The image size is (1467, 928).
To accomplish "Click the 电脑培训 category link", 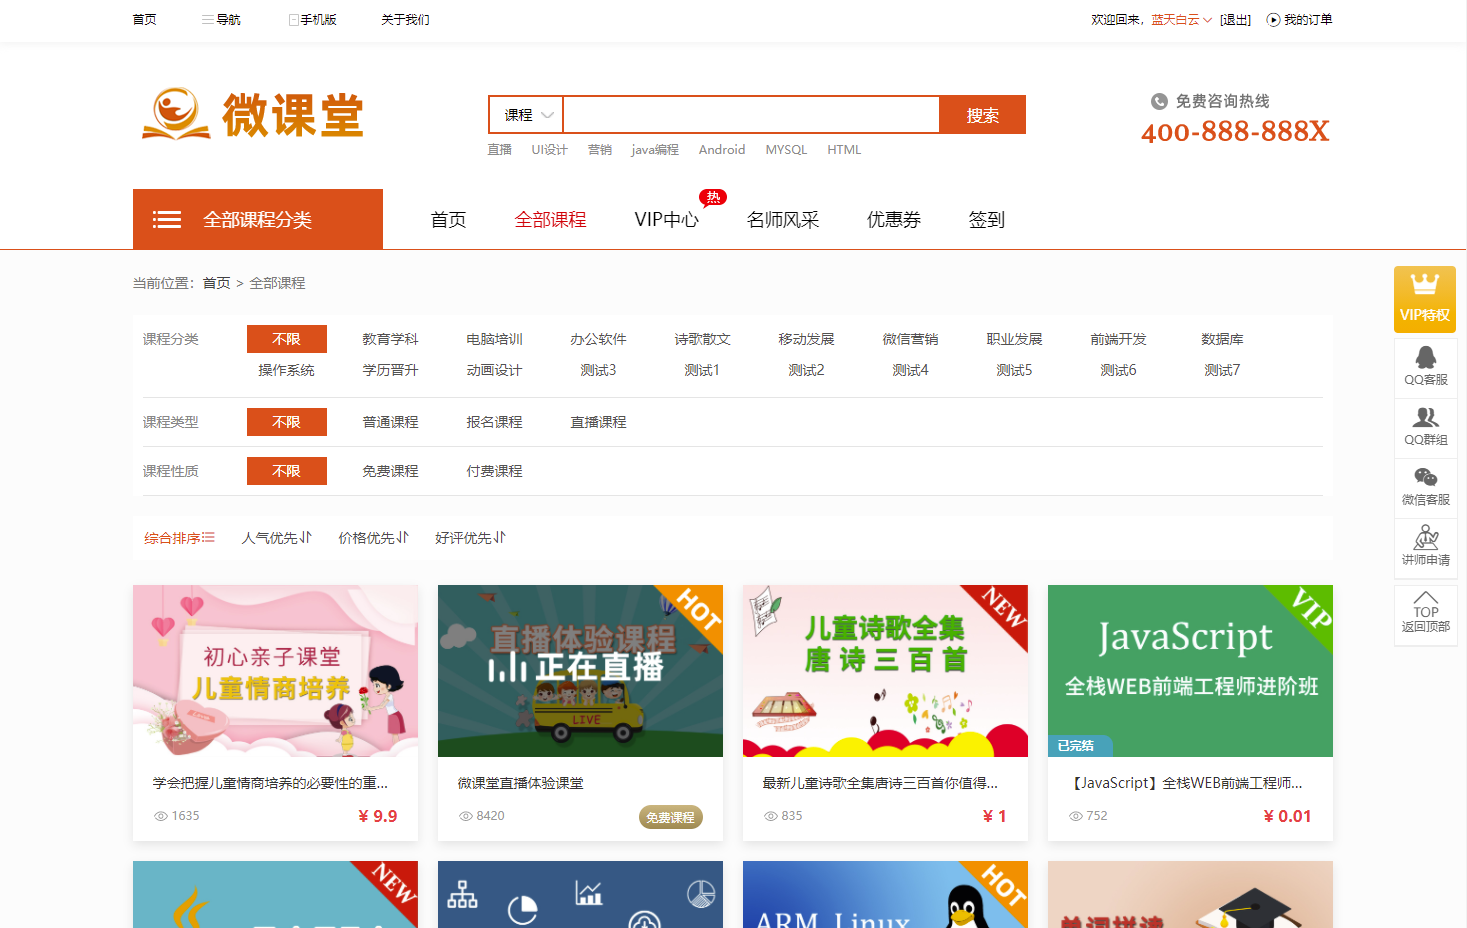I will pos(494,339).
